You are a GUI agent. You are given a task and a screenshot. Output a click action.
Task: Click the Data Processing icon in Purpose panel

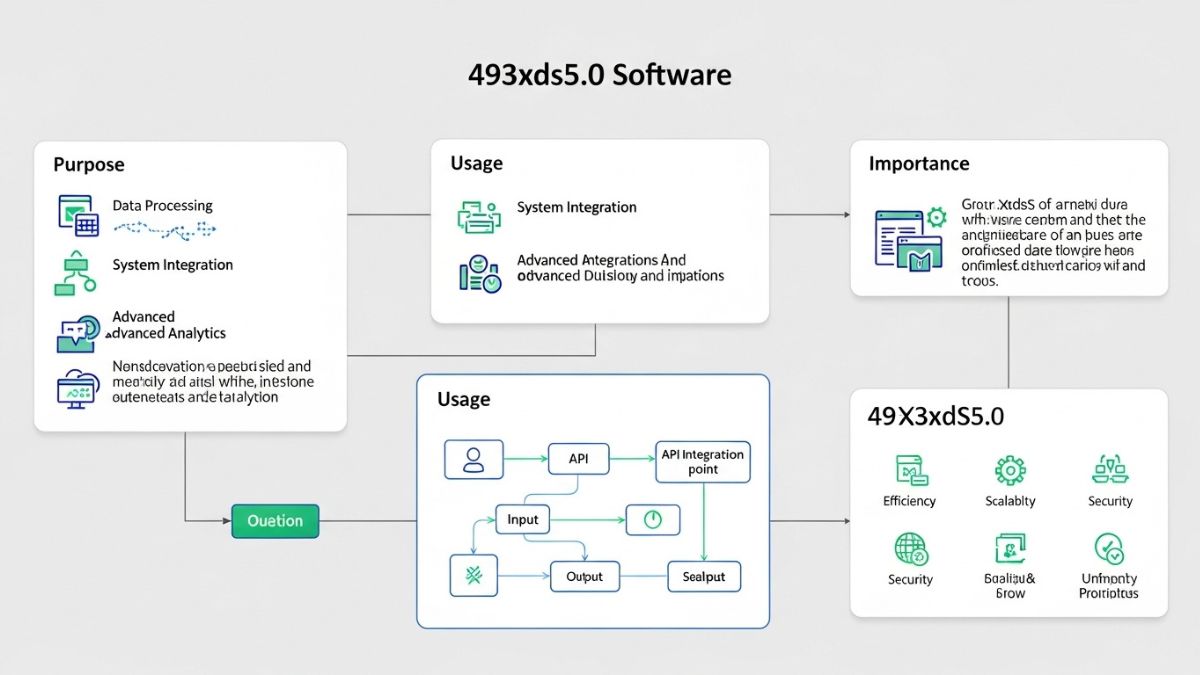(x=78, y=216)
